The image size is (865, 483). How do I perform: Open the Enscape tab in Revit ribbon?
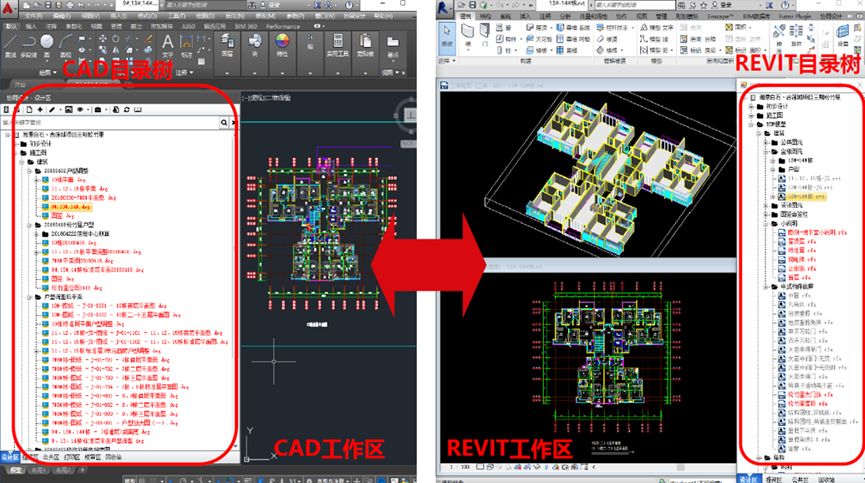tap(719, 17)
